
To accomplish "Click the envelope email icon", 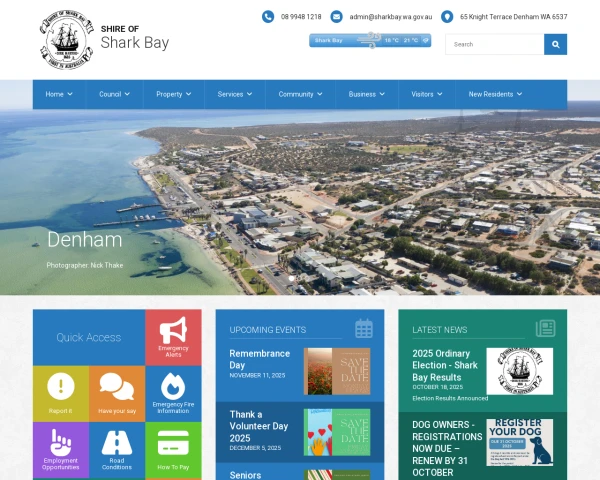I will pos(336,16).
